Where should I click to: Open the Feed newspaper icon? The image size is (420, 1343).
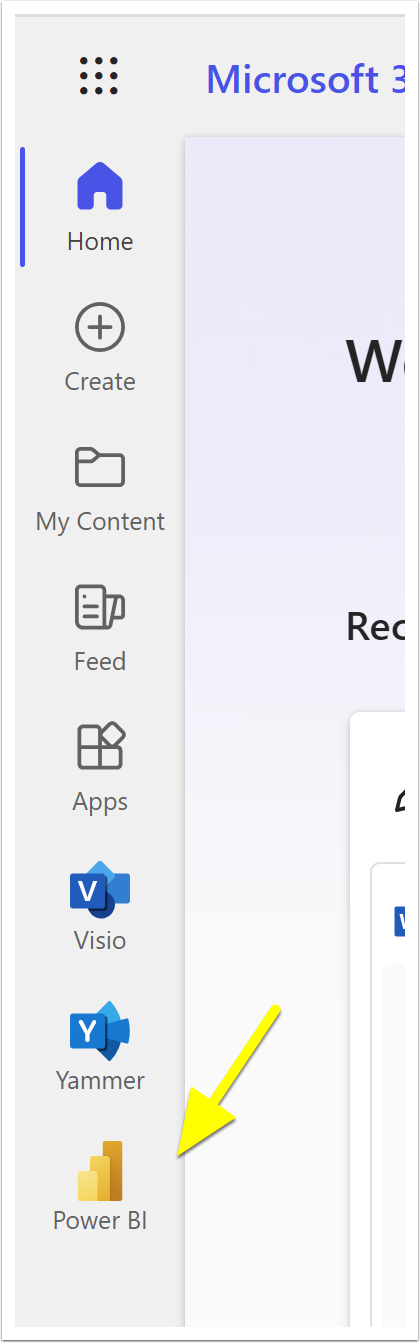pyautogui.click(x=100, y=607)
